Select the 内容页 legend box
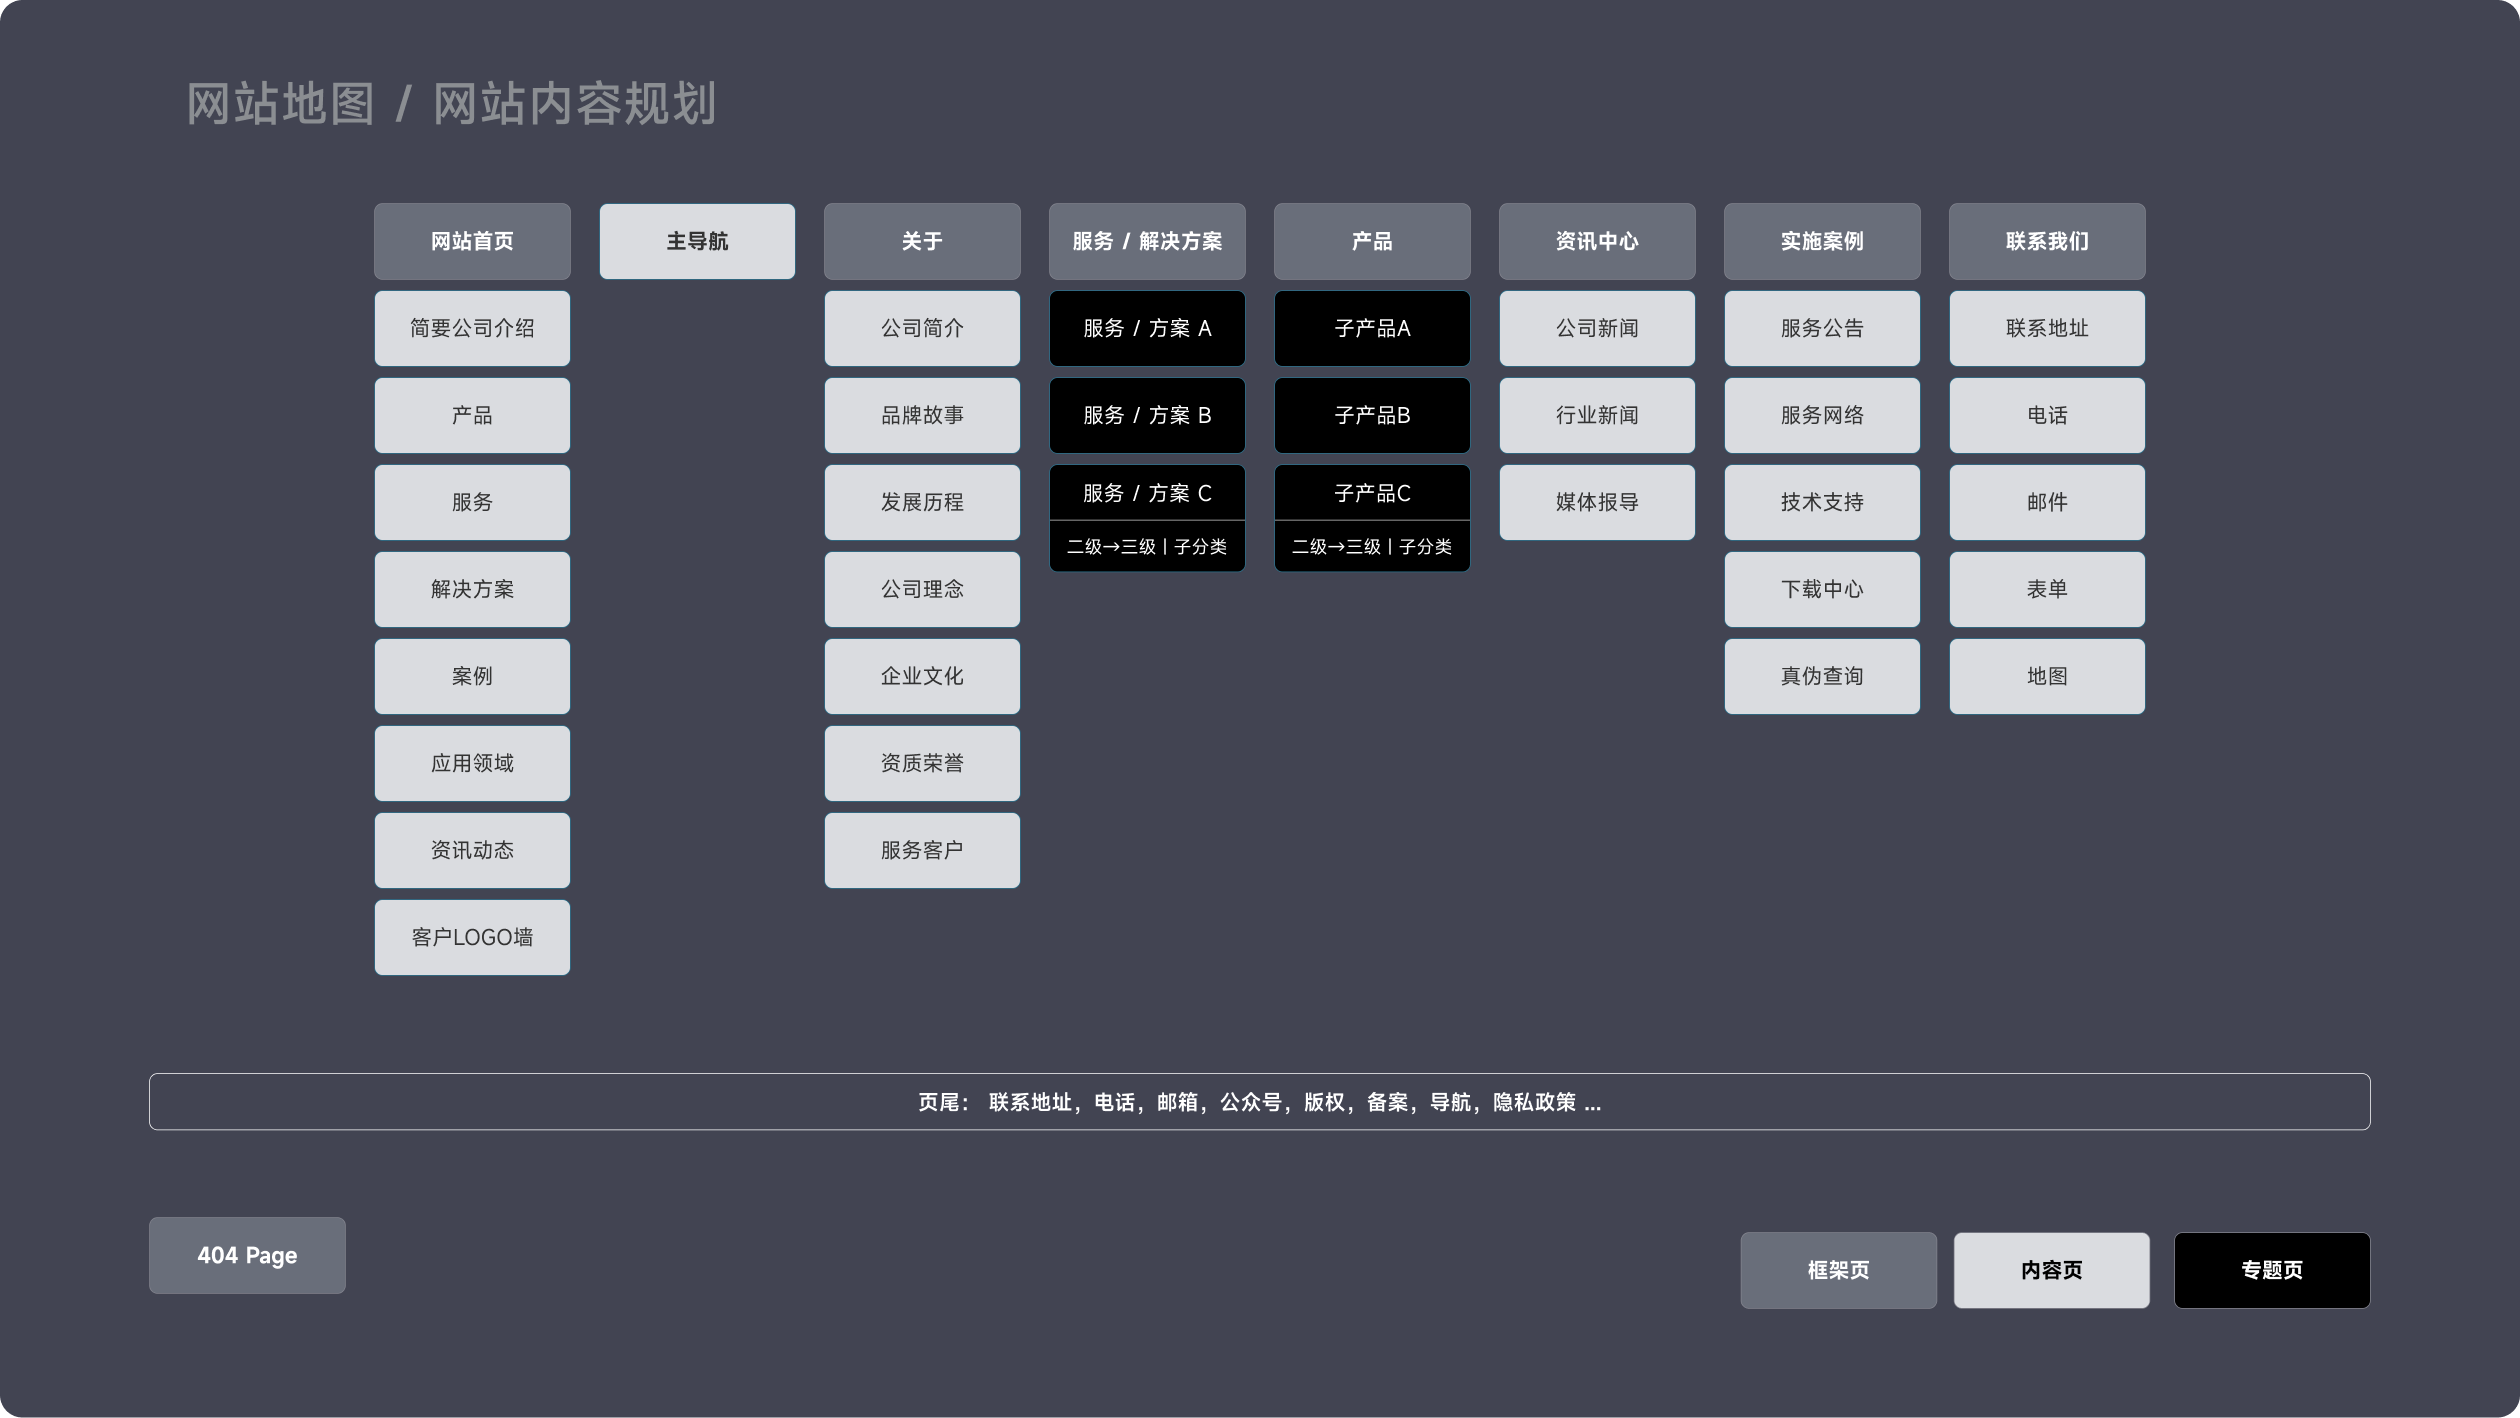The width and height of the screenshot is (2520, 1418). click(2051, 1270)
